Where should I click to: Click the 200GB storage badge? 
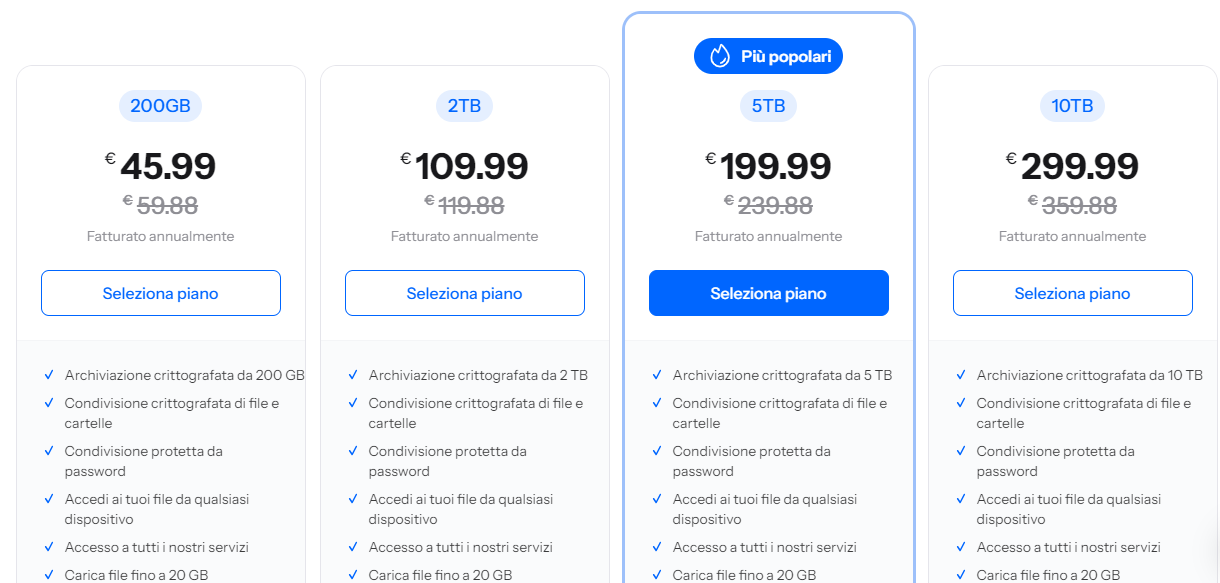click(x=160, y=106)
